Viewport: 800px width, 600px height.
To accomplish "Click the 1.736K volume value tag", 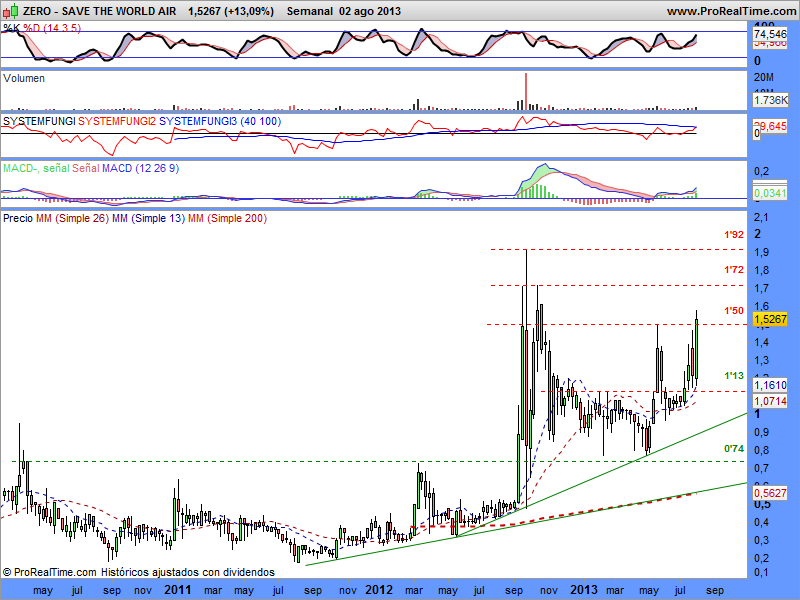I will pos(771,100).
